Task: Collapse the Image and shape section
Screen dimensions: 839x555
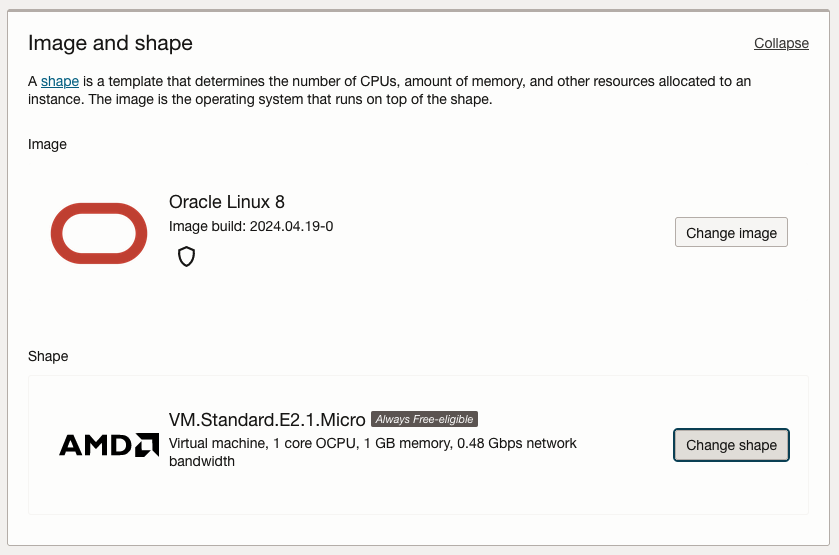Action: coord(781,43)
